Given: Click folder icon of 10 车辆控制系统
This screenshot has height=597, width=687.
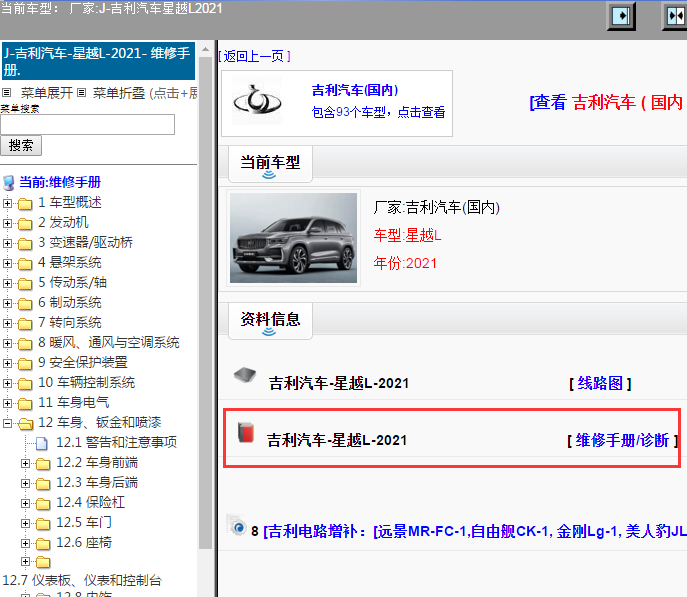Looking at the screenshot, I should click(x=25, y=384).
